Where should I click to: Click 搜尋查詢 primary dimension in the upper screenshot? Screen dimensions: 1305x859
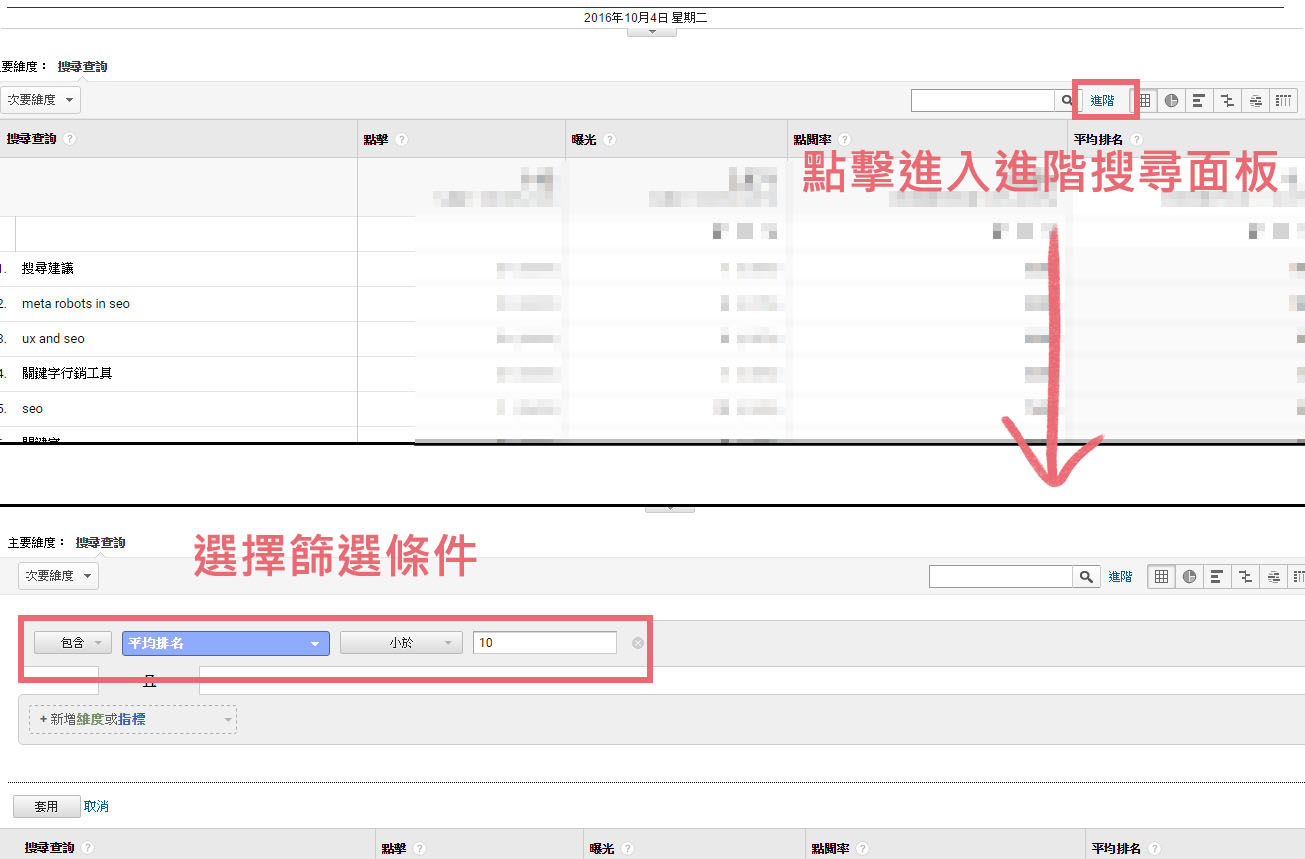82,67
